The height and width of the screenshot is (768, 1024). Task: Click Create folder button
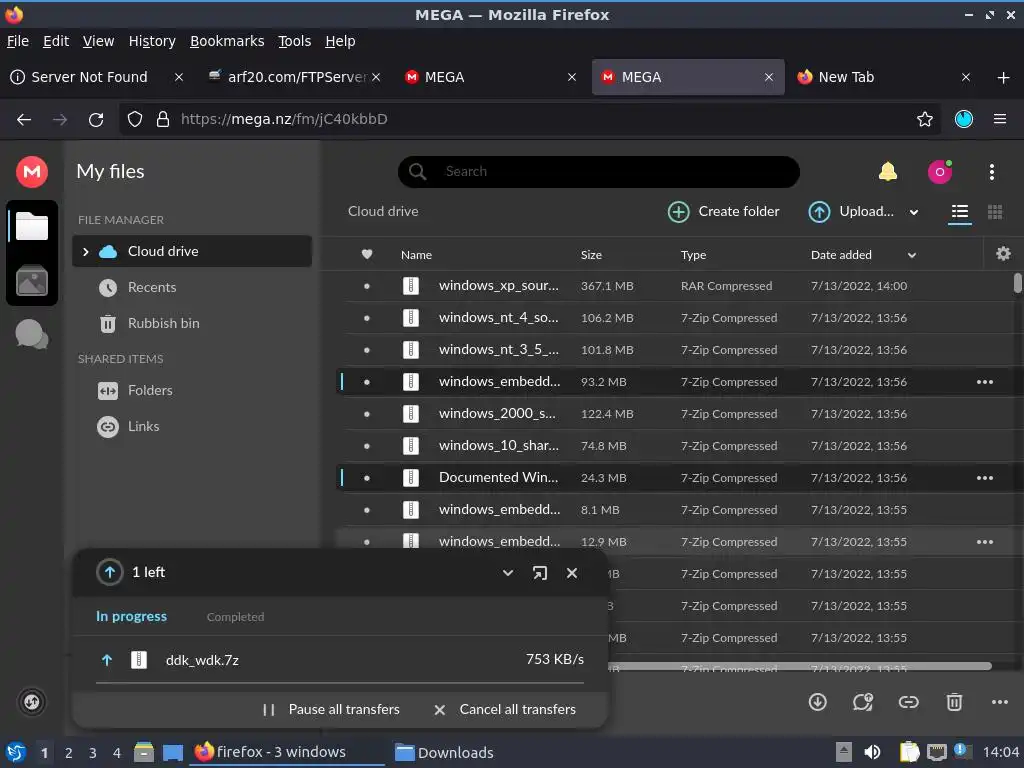tap(724, 212)
